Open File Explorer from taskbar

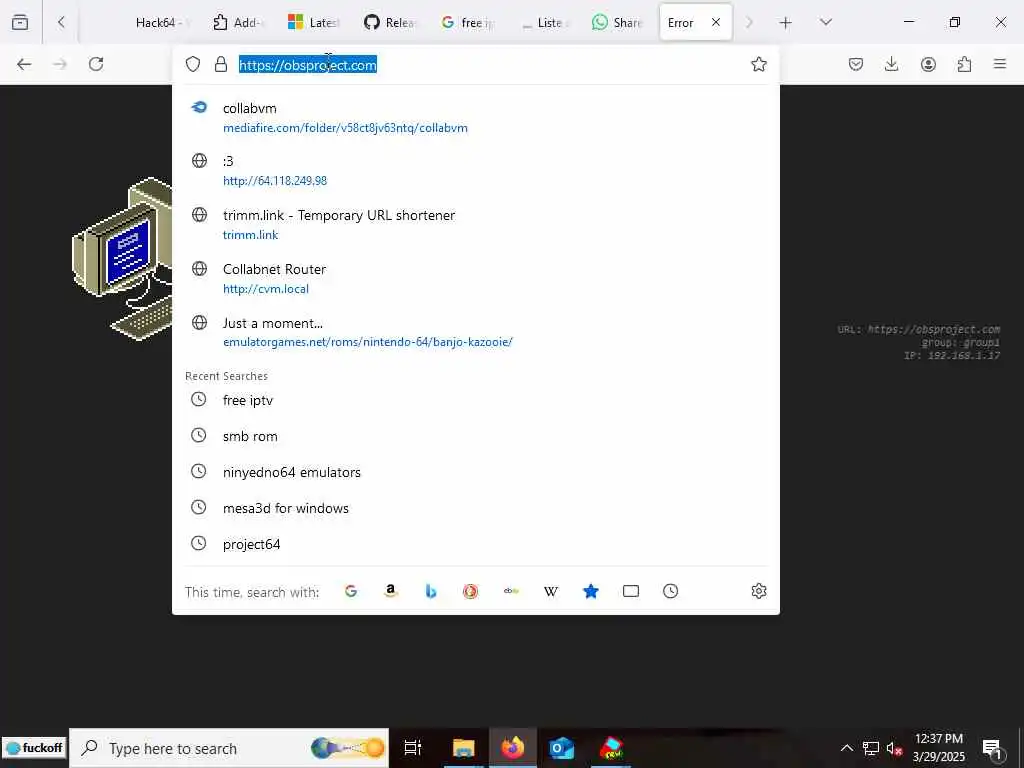pyautogui.click(x=463, y=748)
